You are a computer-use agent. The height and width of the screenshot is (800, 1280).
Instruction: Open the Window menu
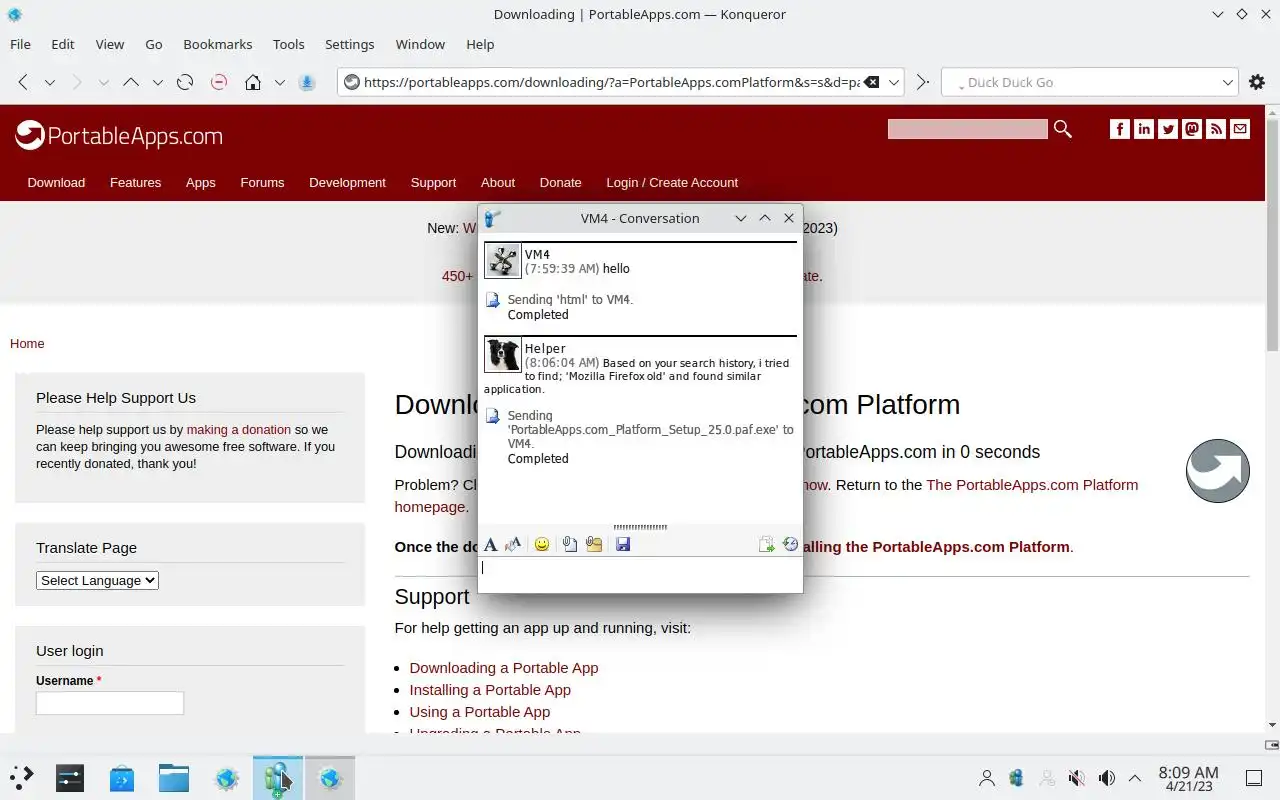click(420, 45)
